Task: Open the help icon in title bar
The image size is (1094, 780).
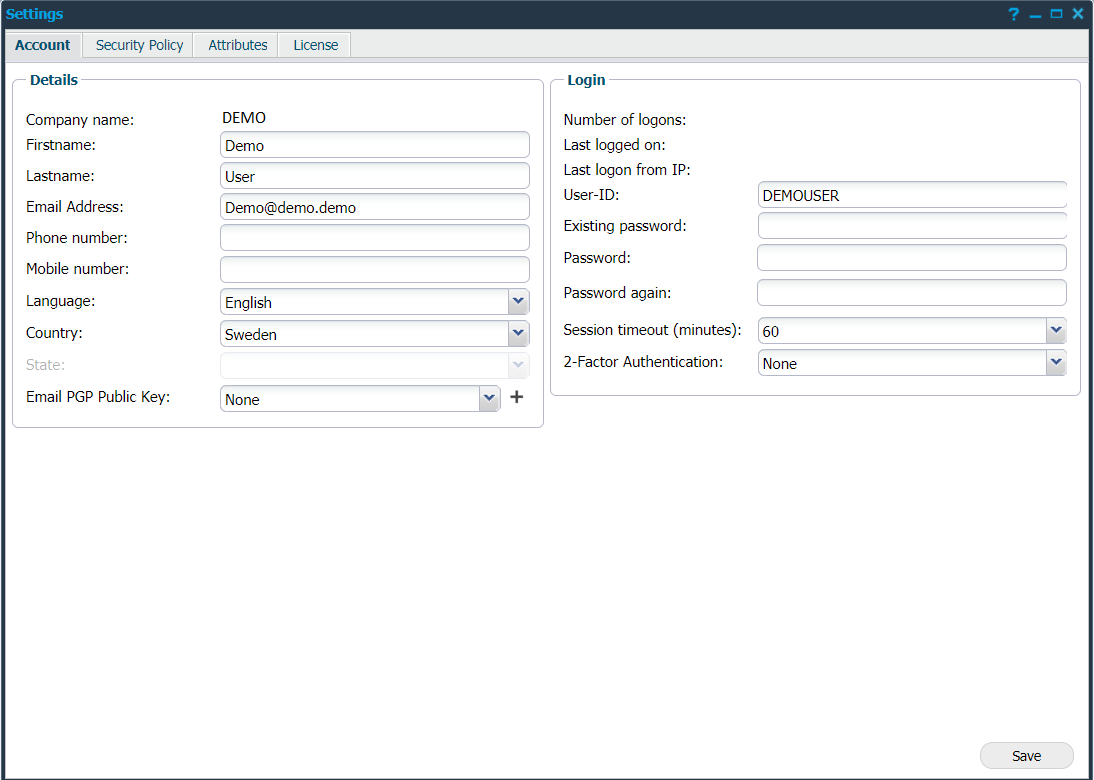Action: click(1013, 14)
